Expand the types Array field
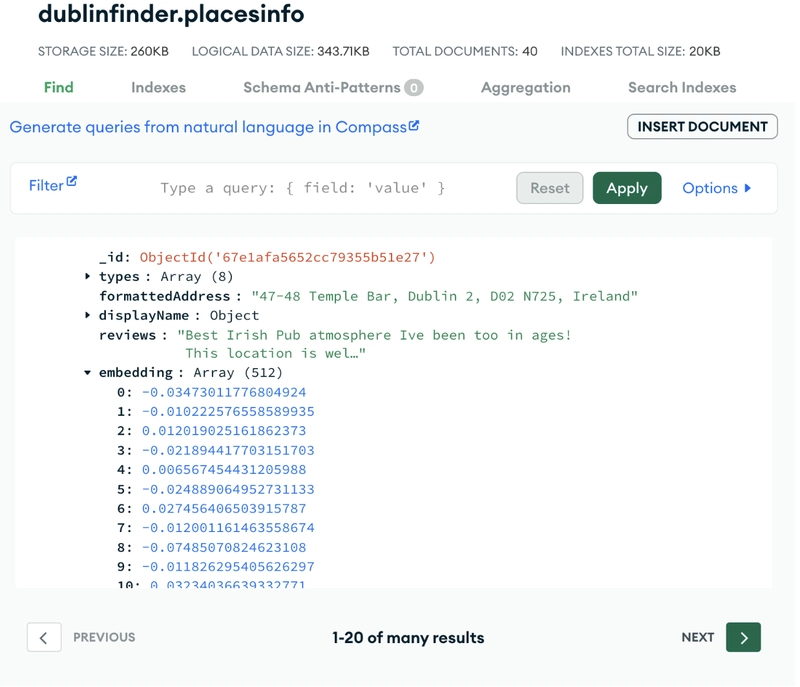The width and height of the screenshot is (800, 687). coord(87,276)
